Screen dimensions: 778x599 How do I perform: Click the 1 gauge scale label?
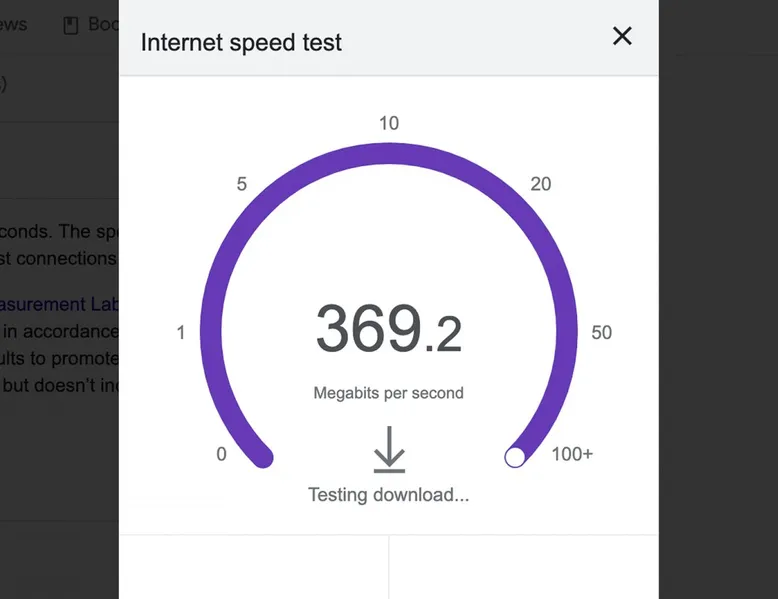pos(181,333)
